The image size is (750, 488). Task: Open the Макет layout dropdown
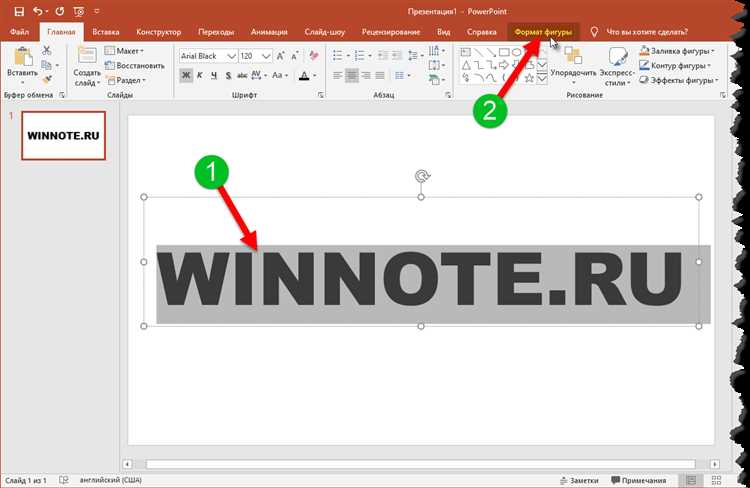(124, 51)
